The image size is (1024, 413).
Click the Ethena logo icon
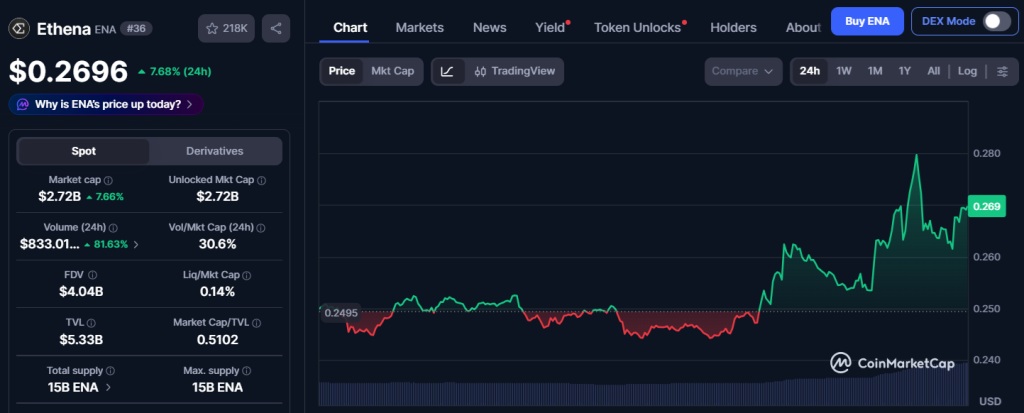20,29
